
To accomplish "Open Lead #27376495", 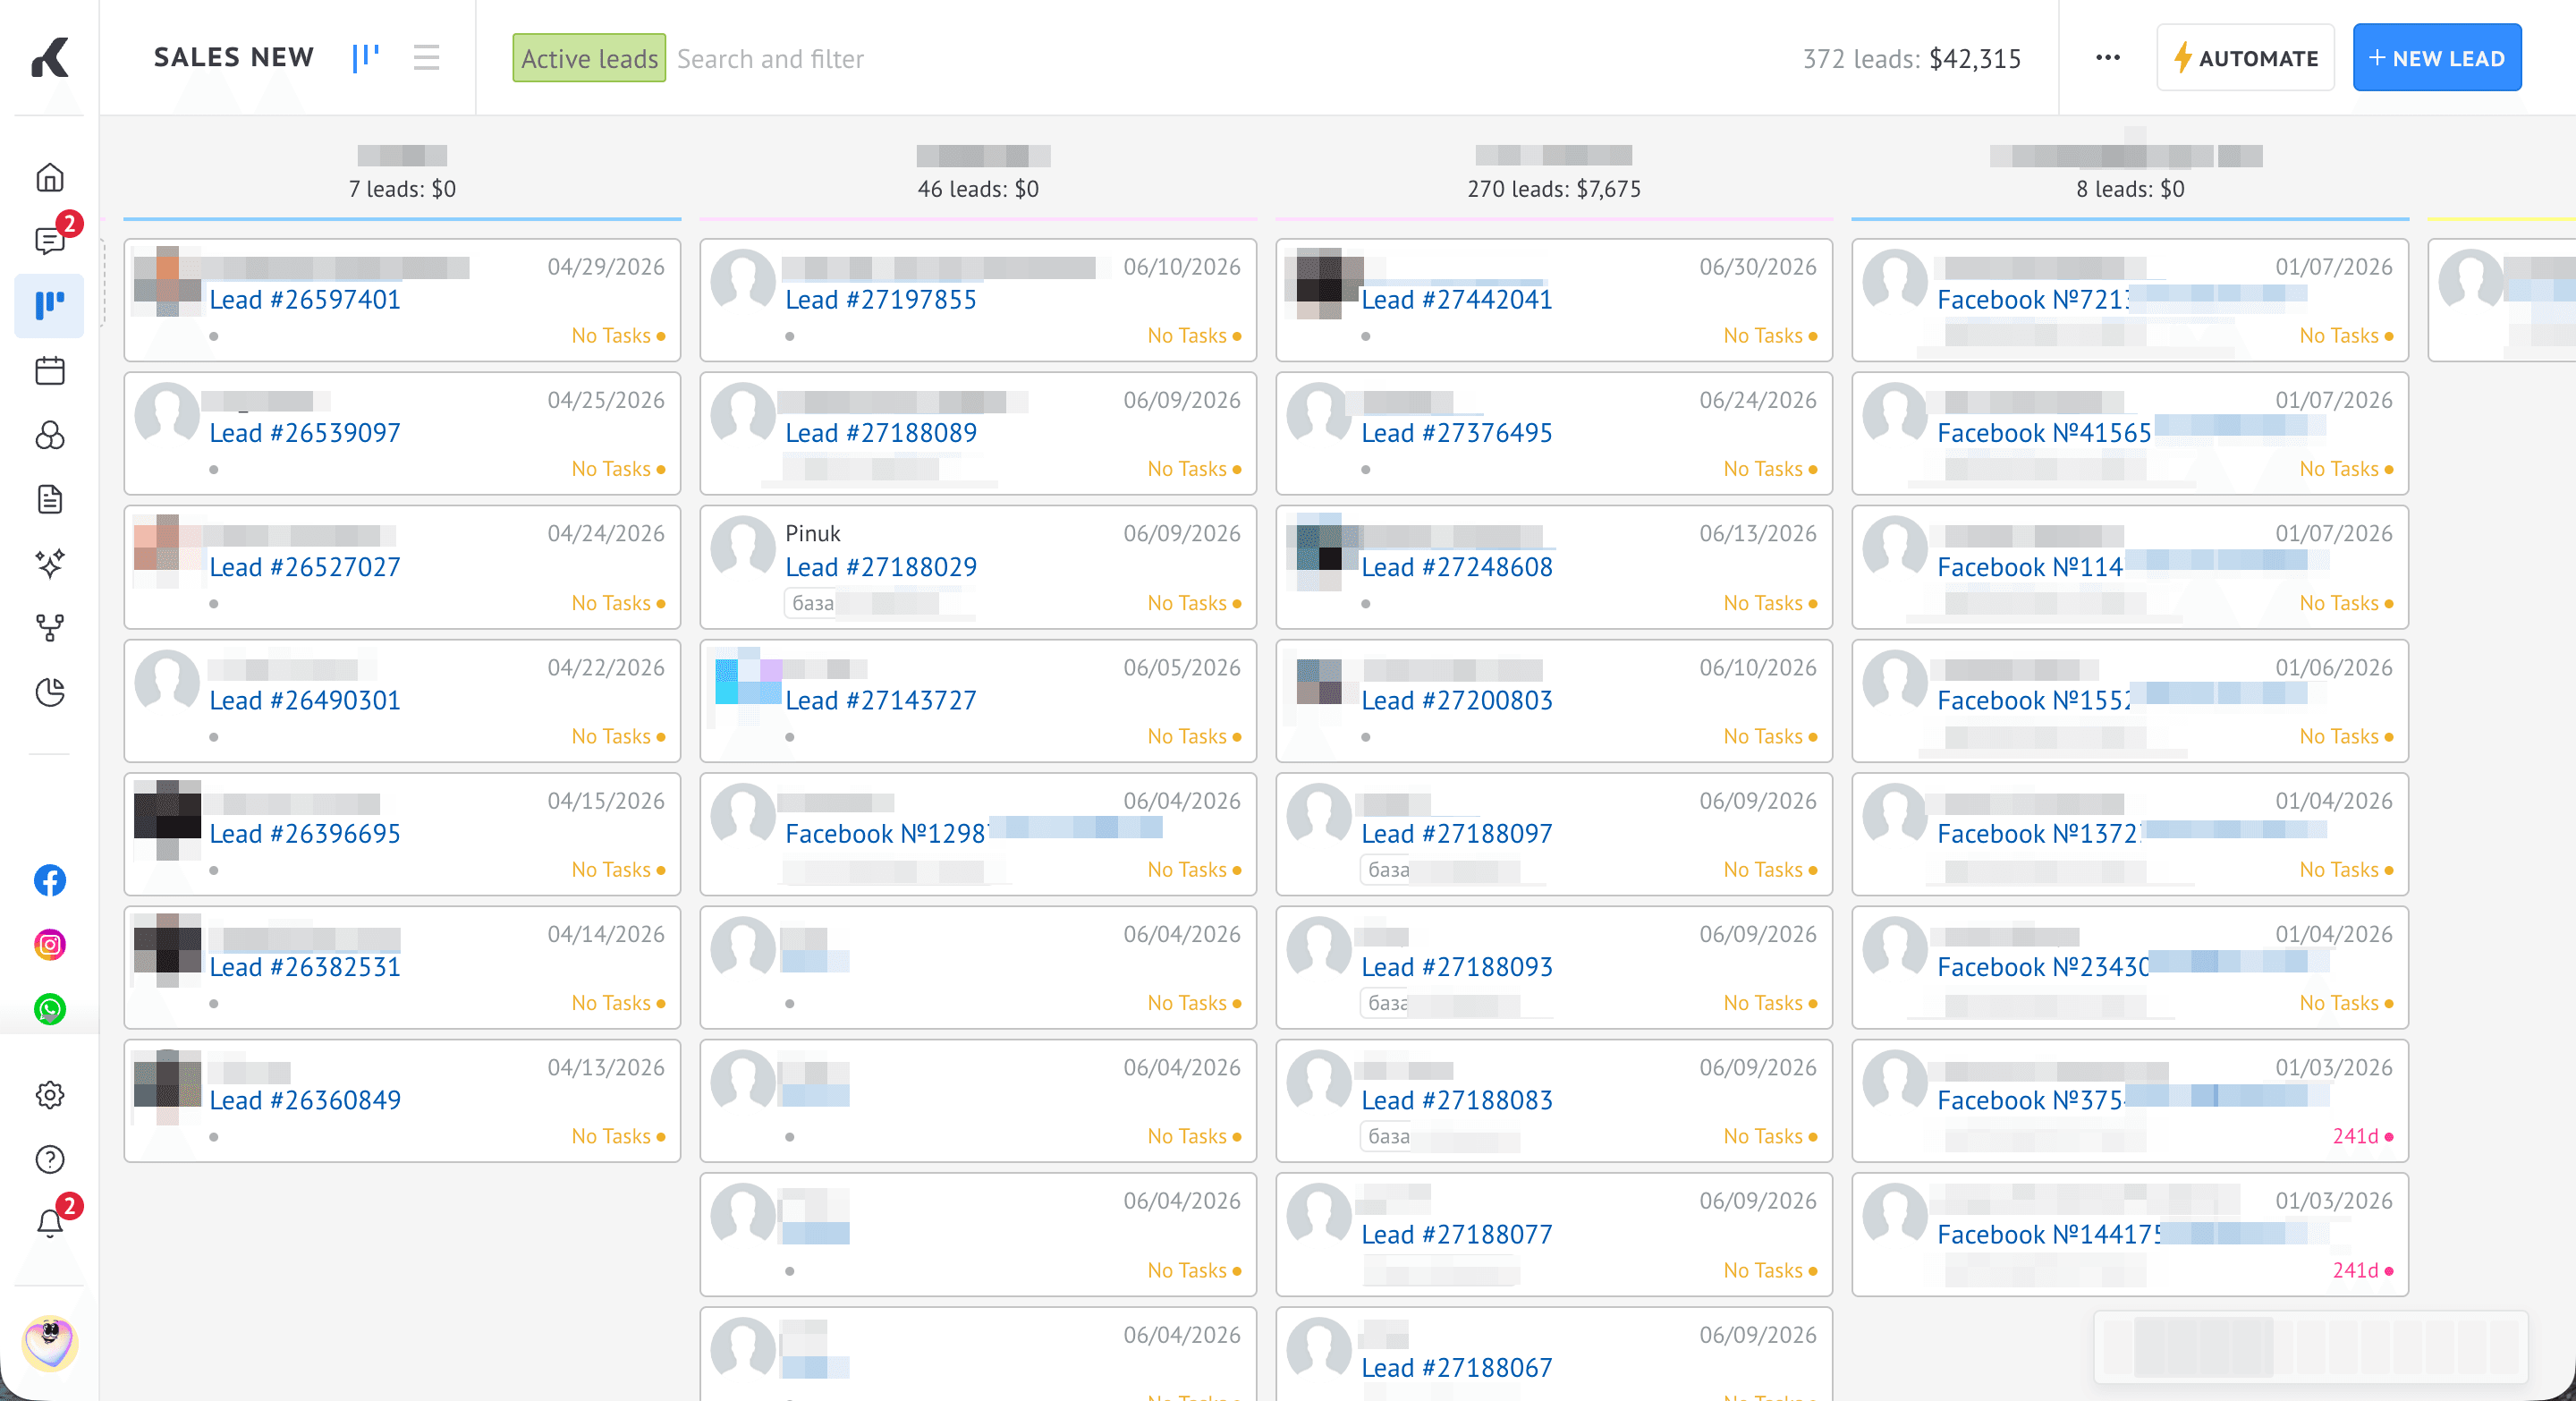I will (x=1457, y=433).
